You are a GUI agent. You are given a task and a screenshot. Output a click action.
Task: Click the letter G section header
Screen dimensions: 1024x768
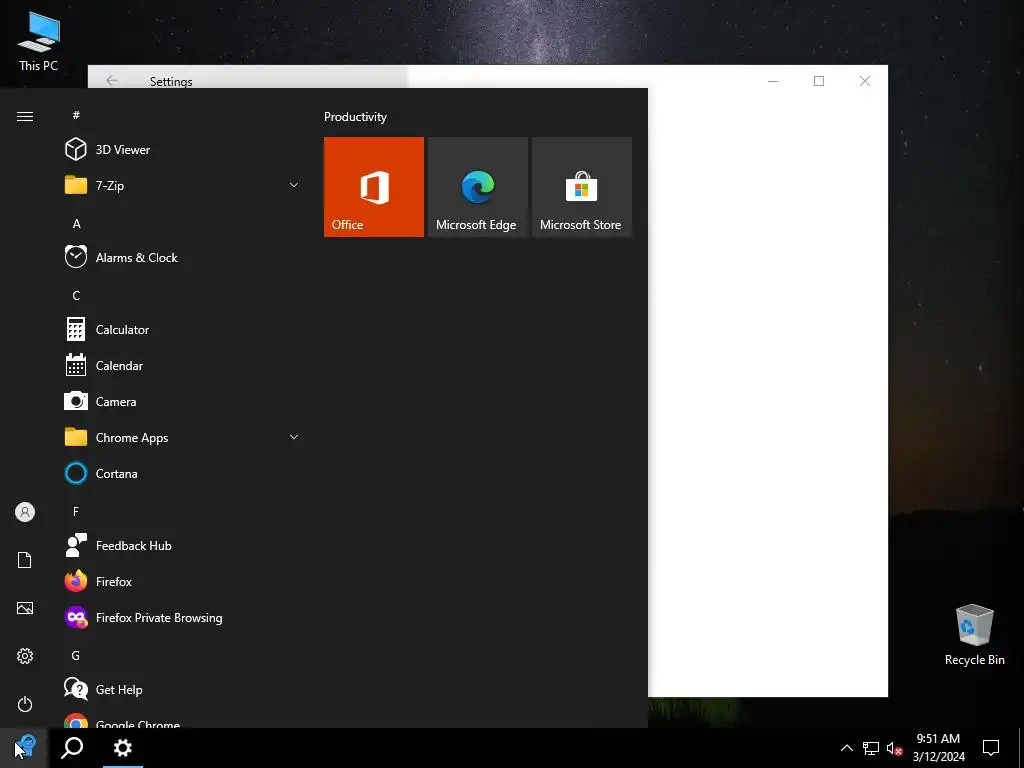pyautogui.click(x=76, y=655)
